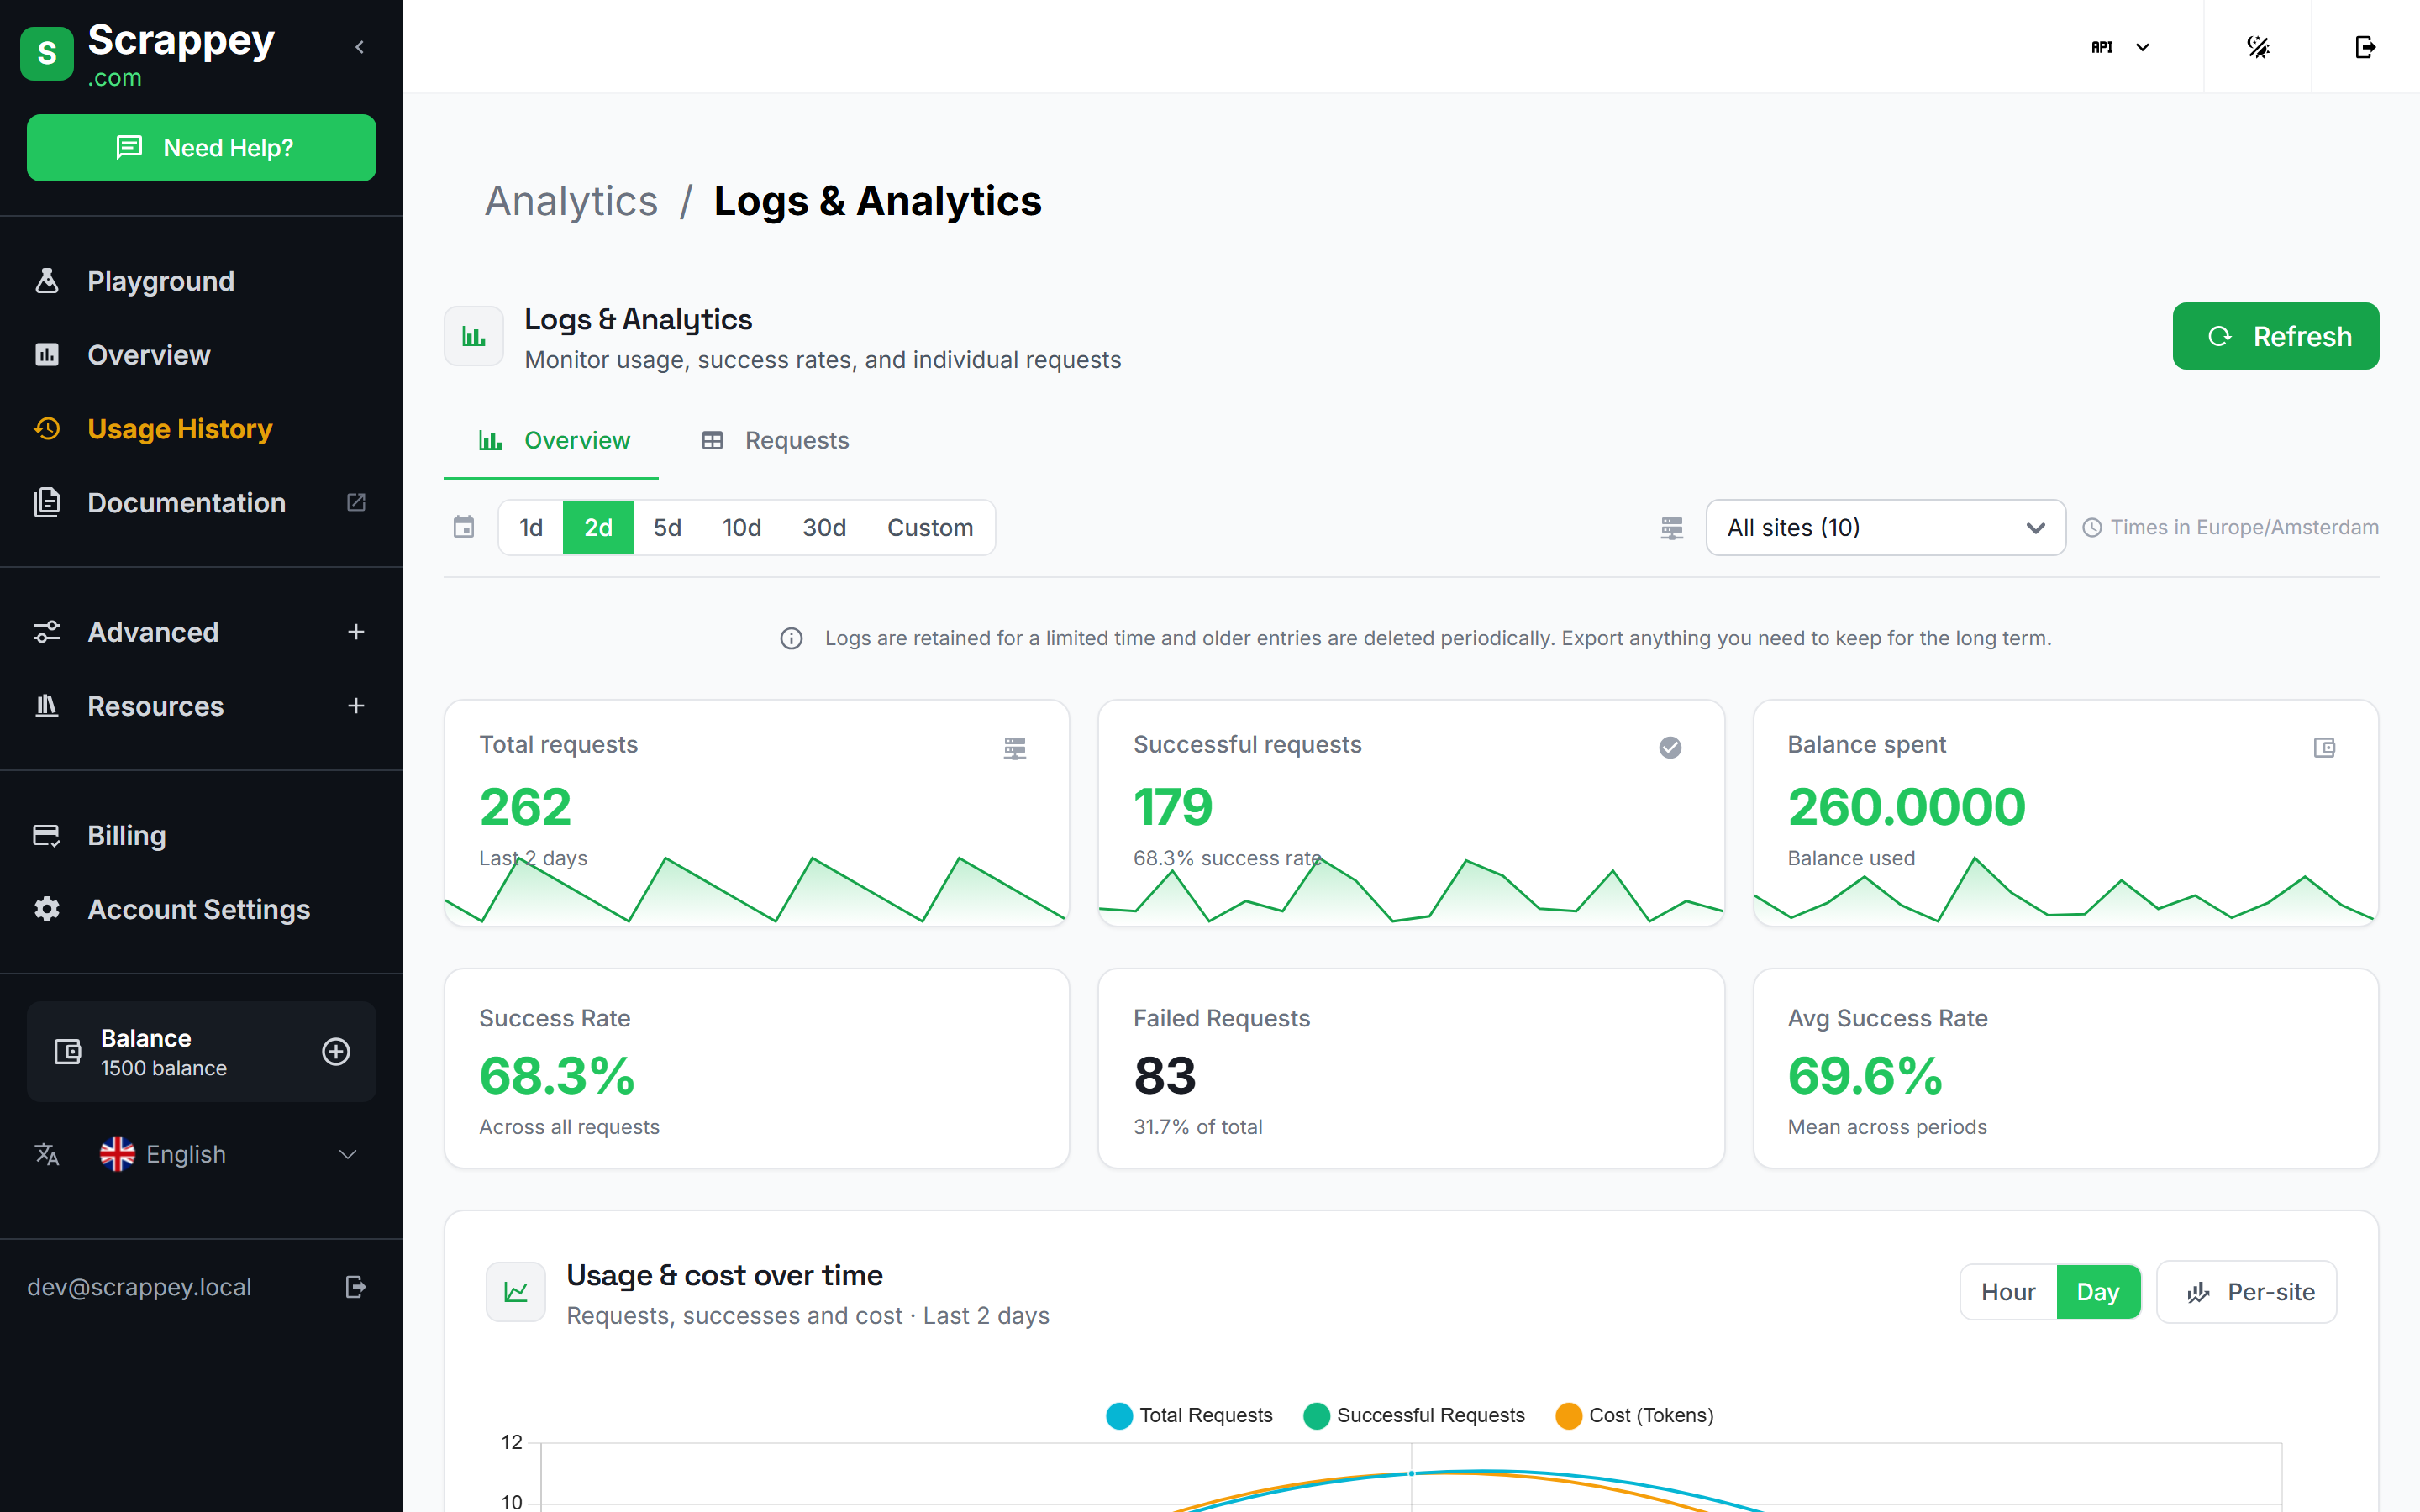Click the Per-site button
The image size is (2420, 1512).
click(2246, 1292)
